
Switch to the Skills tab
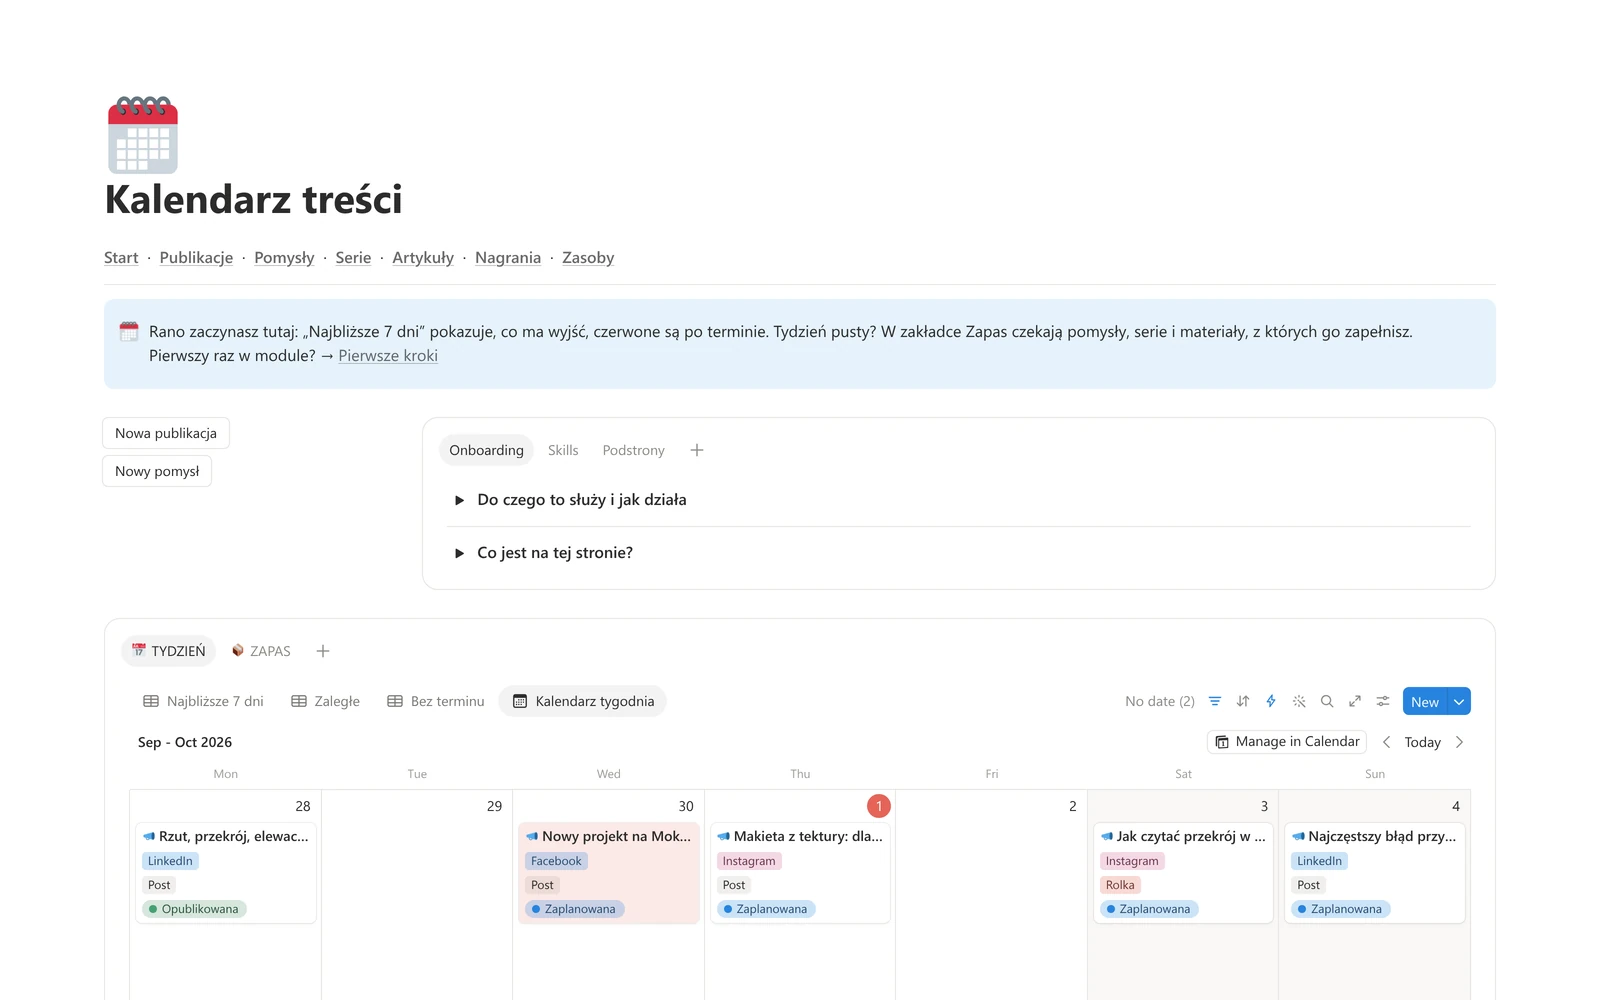click(563, 450)
